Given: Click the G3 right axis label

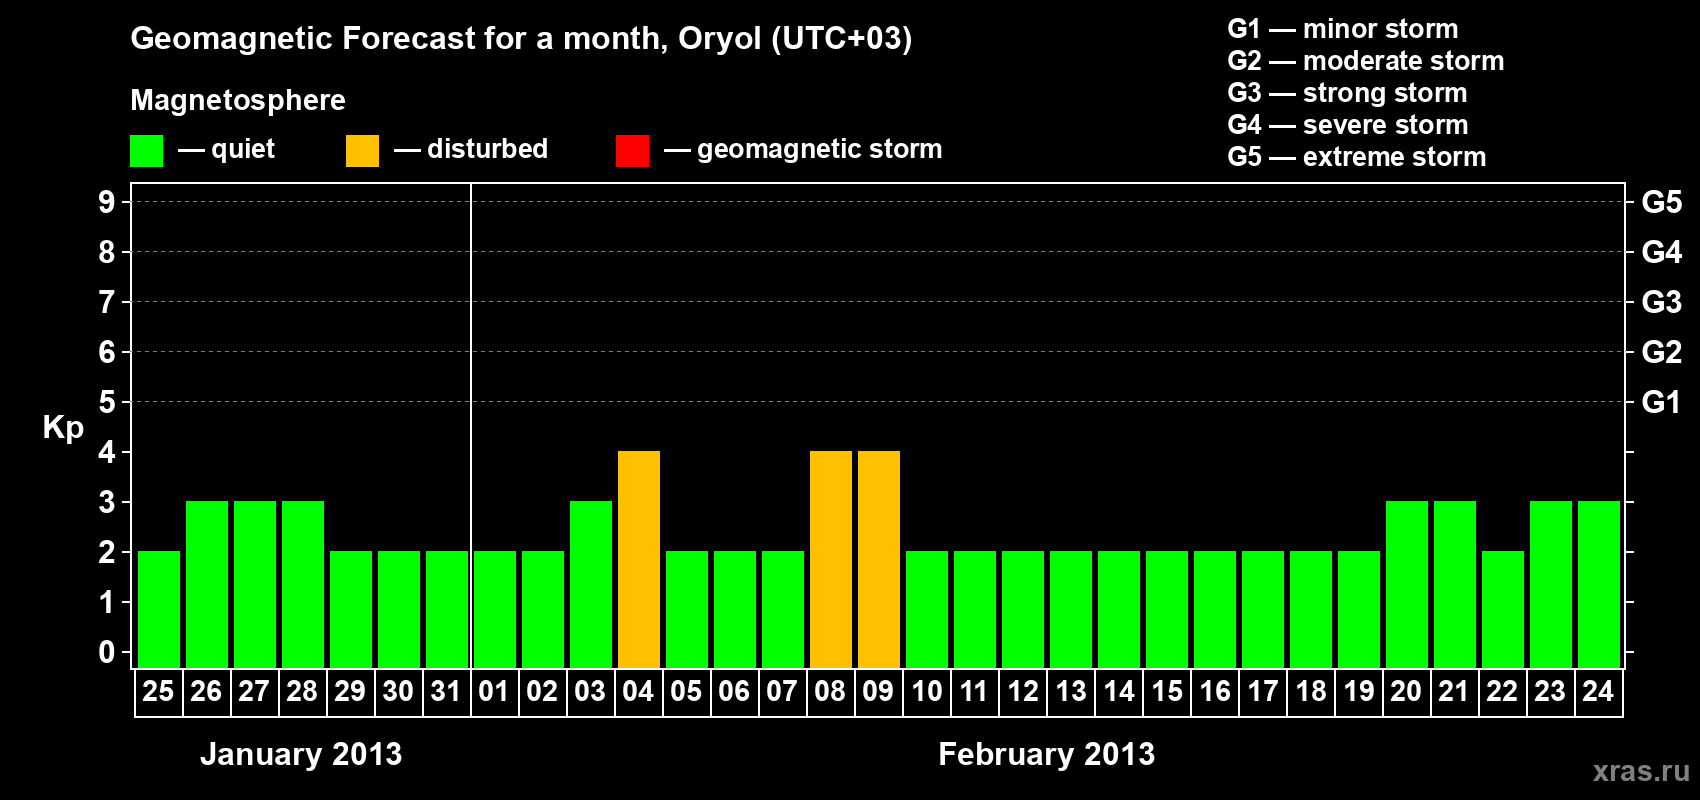Looking at the screenshot, I should (x=1662, y=302).
